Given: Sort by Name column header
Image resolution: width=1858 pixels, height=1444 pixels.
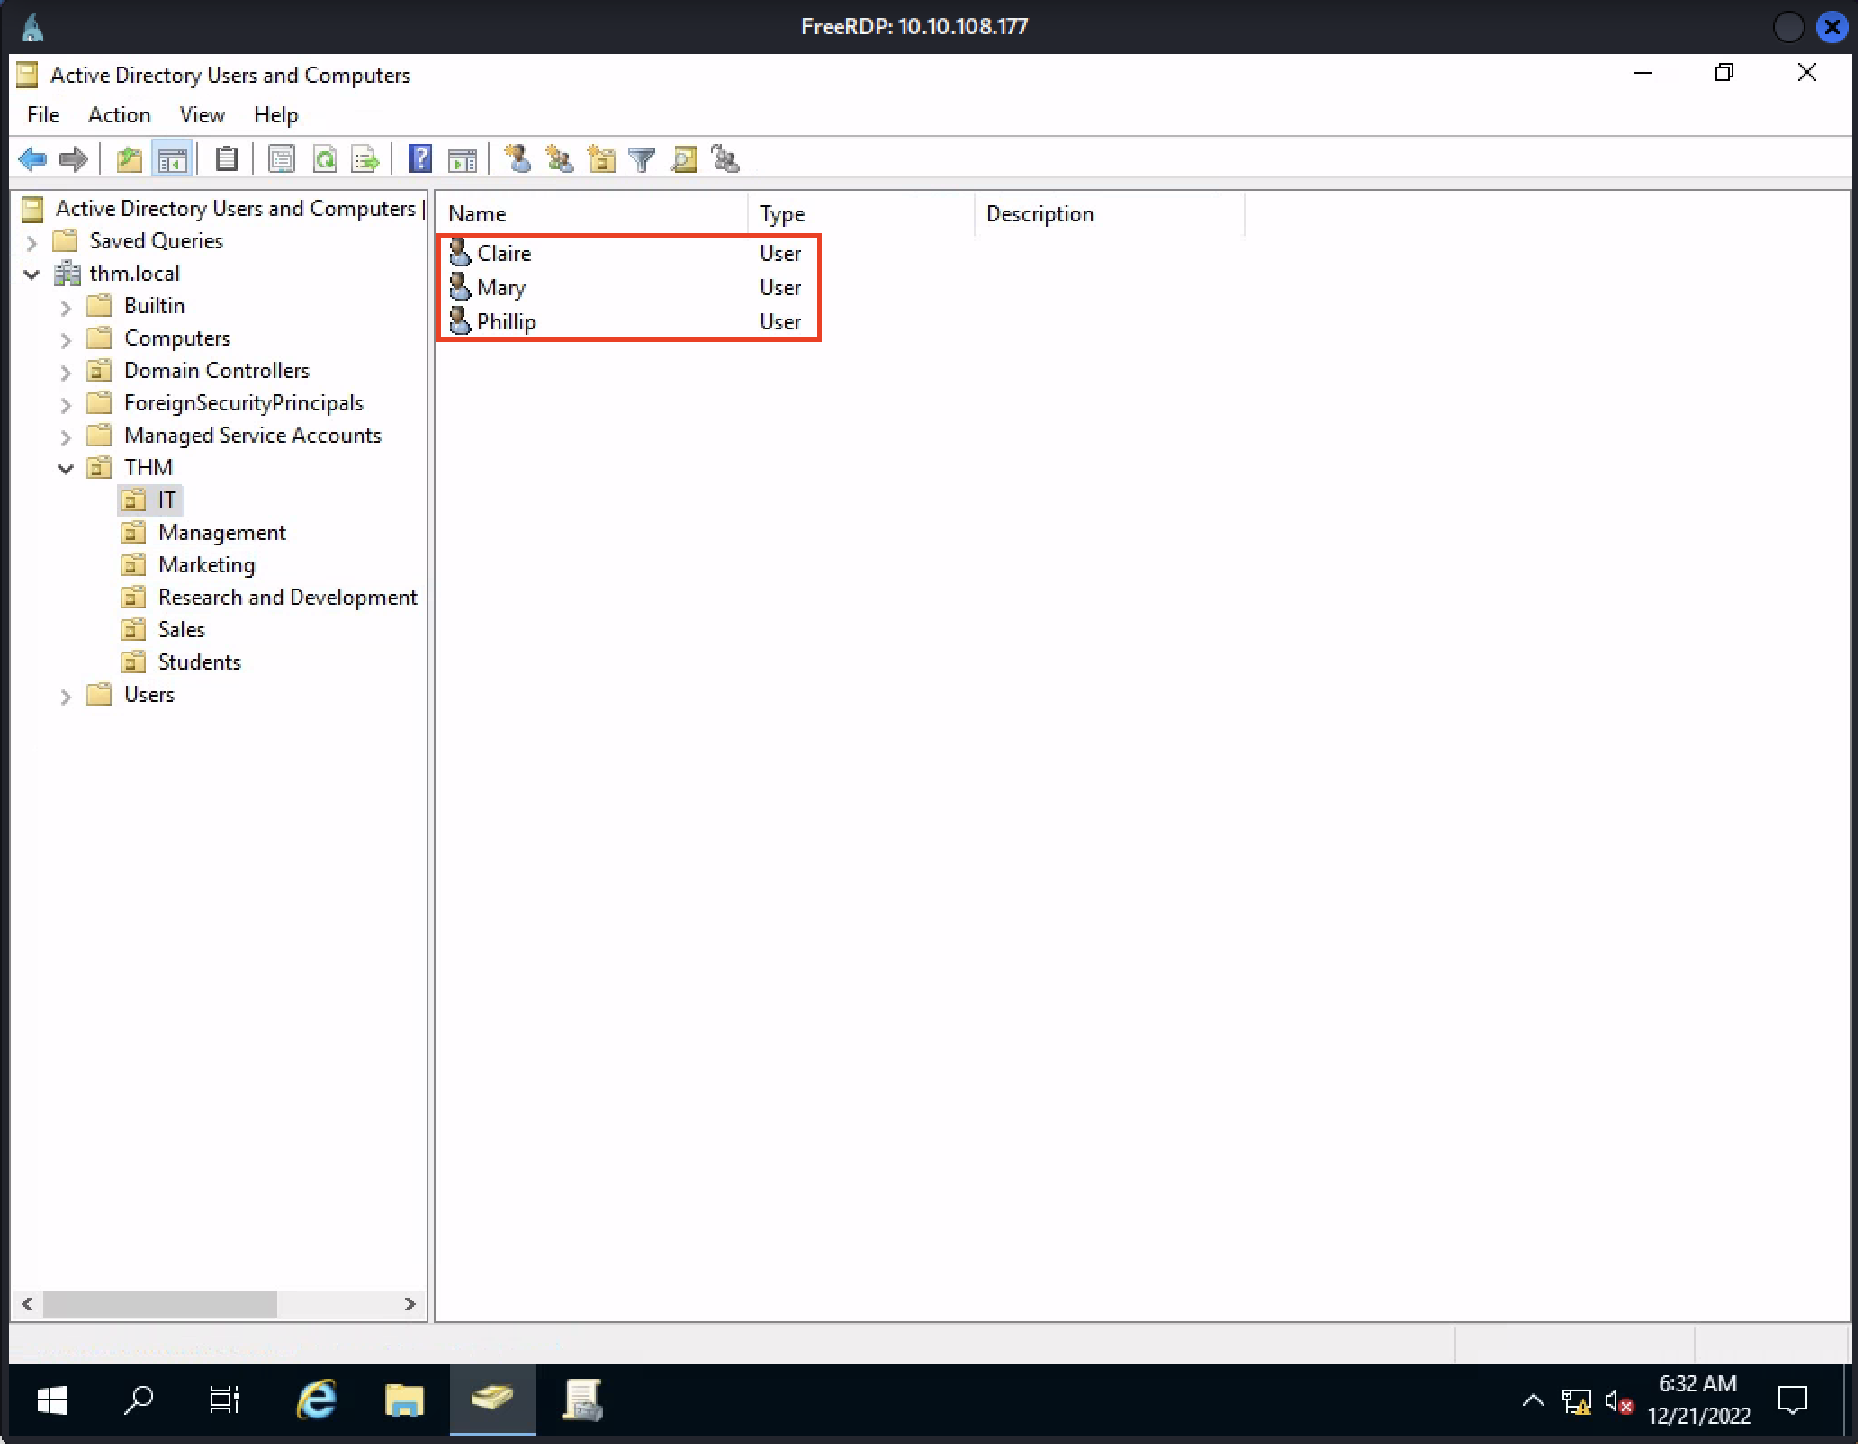Looking at the screenshot, I should [592, 214].
